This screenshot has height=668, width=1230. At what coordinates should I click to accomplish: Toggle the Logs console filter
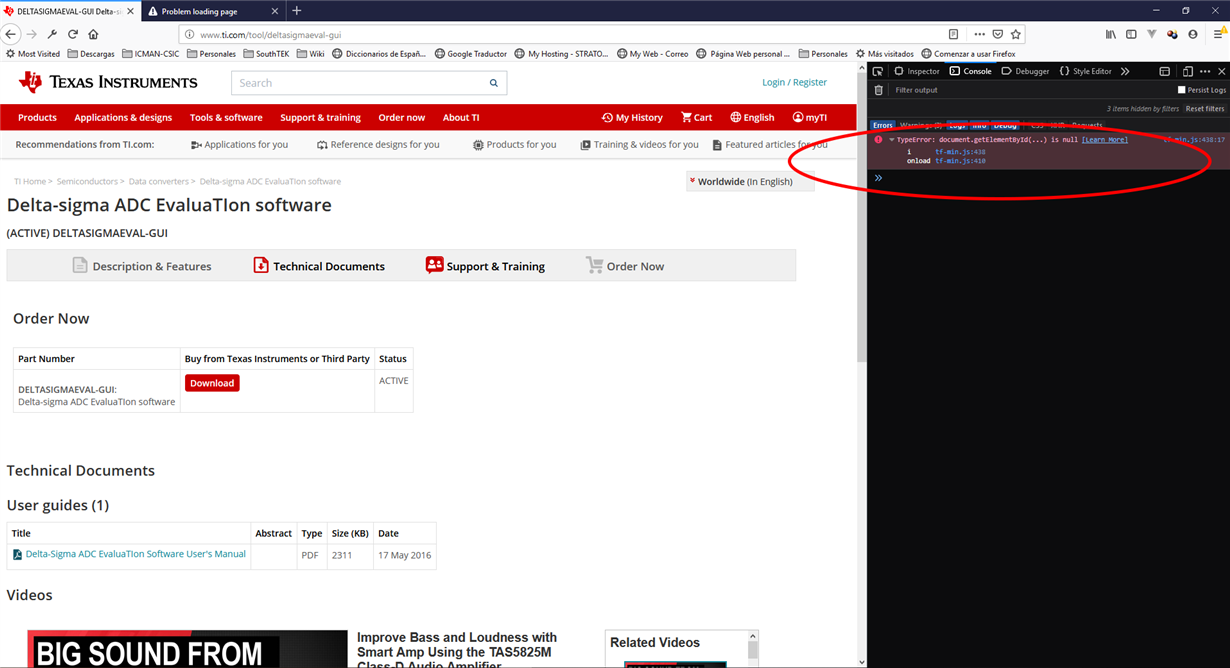pyautogui.click(x=957, y=125)
